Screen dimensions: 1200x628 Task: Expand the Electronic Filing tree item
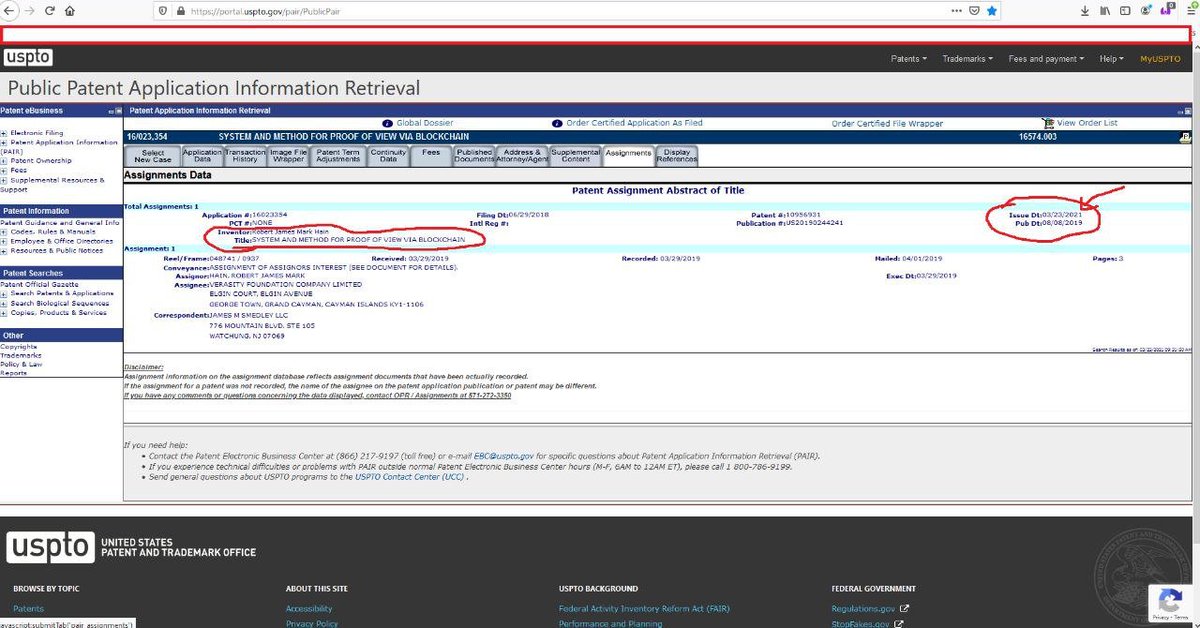4,132
